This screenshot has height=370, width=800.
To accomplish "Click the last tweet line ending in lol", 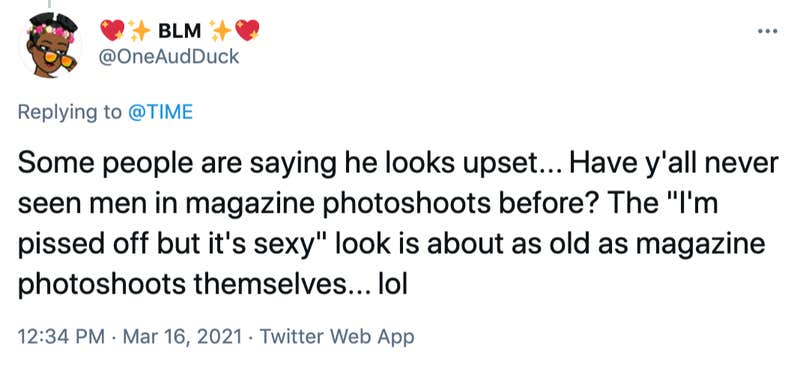I will tap(213, 285).
